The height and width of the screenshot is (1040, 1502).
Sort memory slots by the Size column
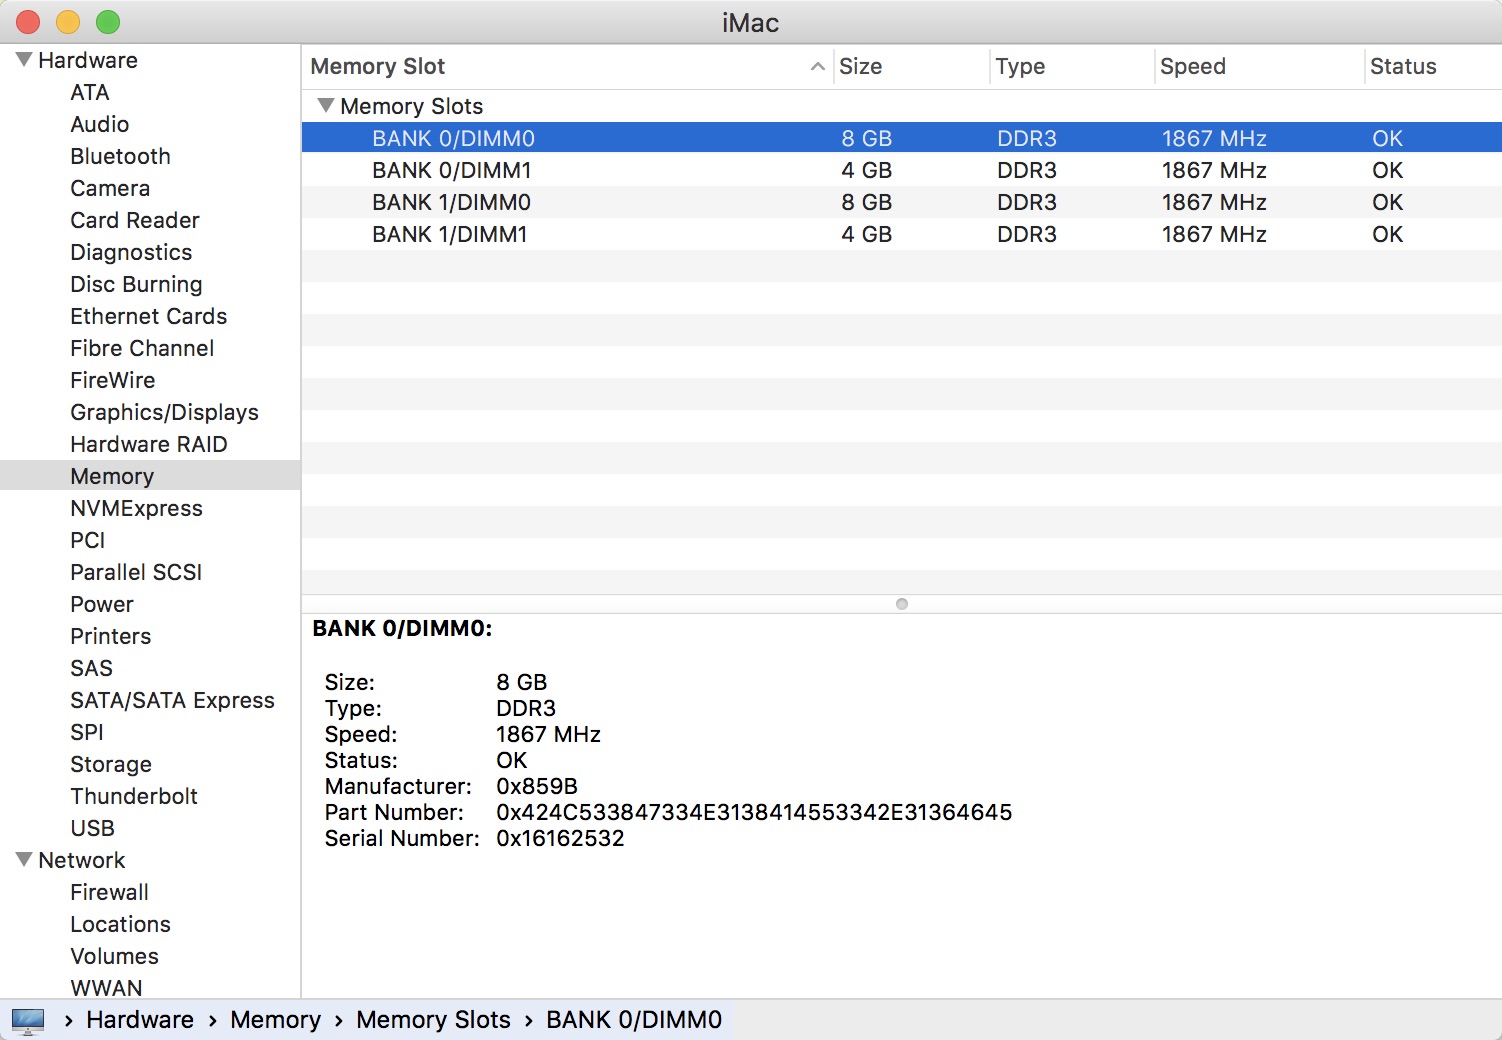click(860, 66)
